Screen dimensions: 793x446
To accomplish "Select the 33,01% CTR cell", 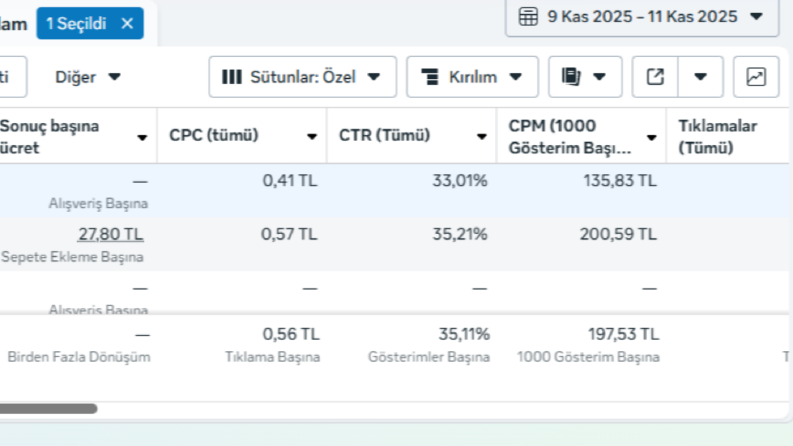I will [460, 181].
